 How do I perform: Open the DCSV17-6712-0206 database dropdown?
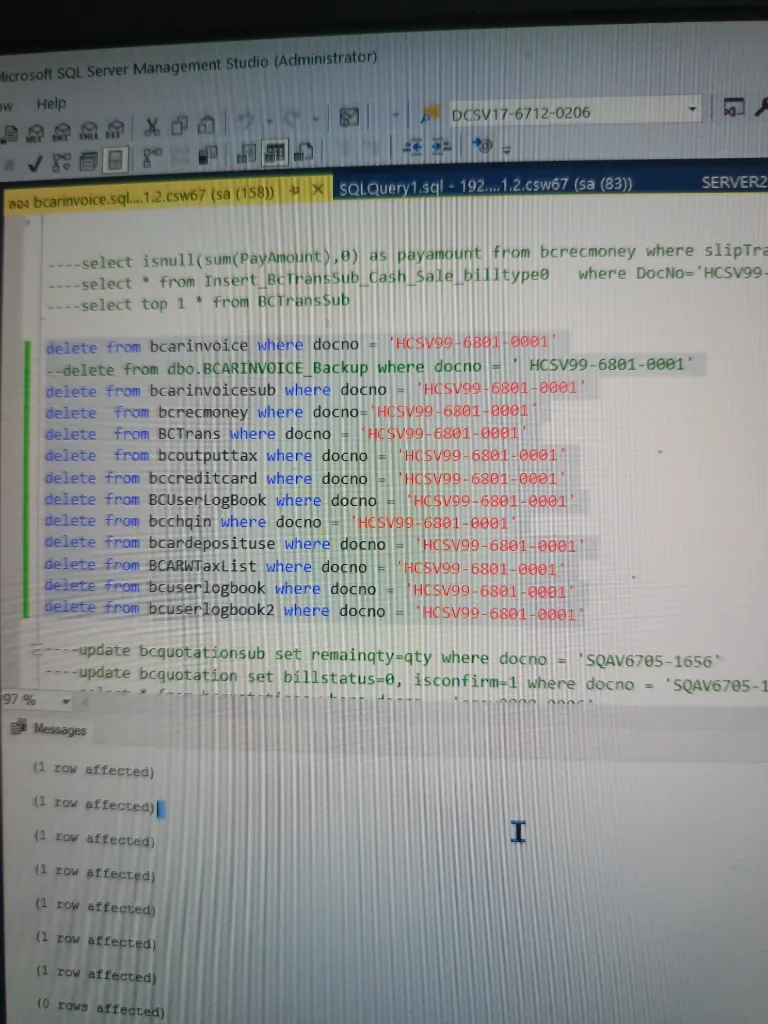[x=692, y=109]
